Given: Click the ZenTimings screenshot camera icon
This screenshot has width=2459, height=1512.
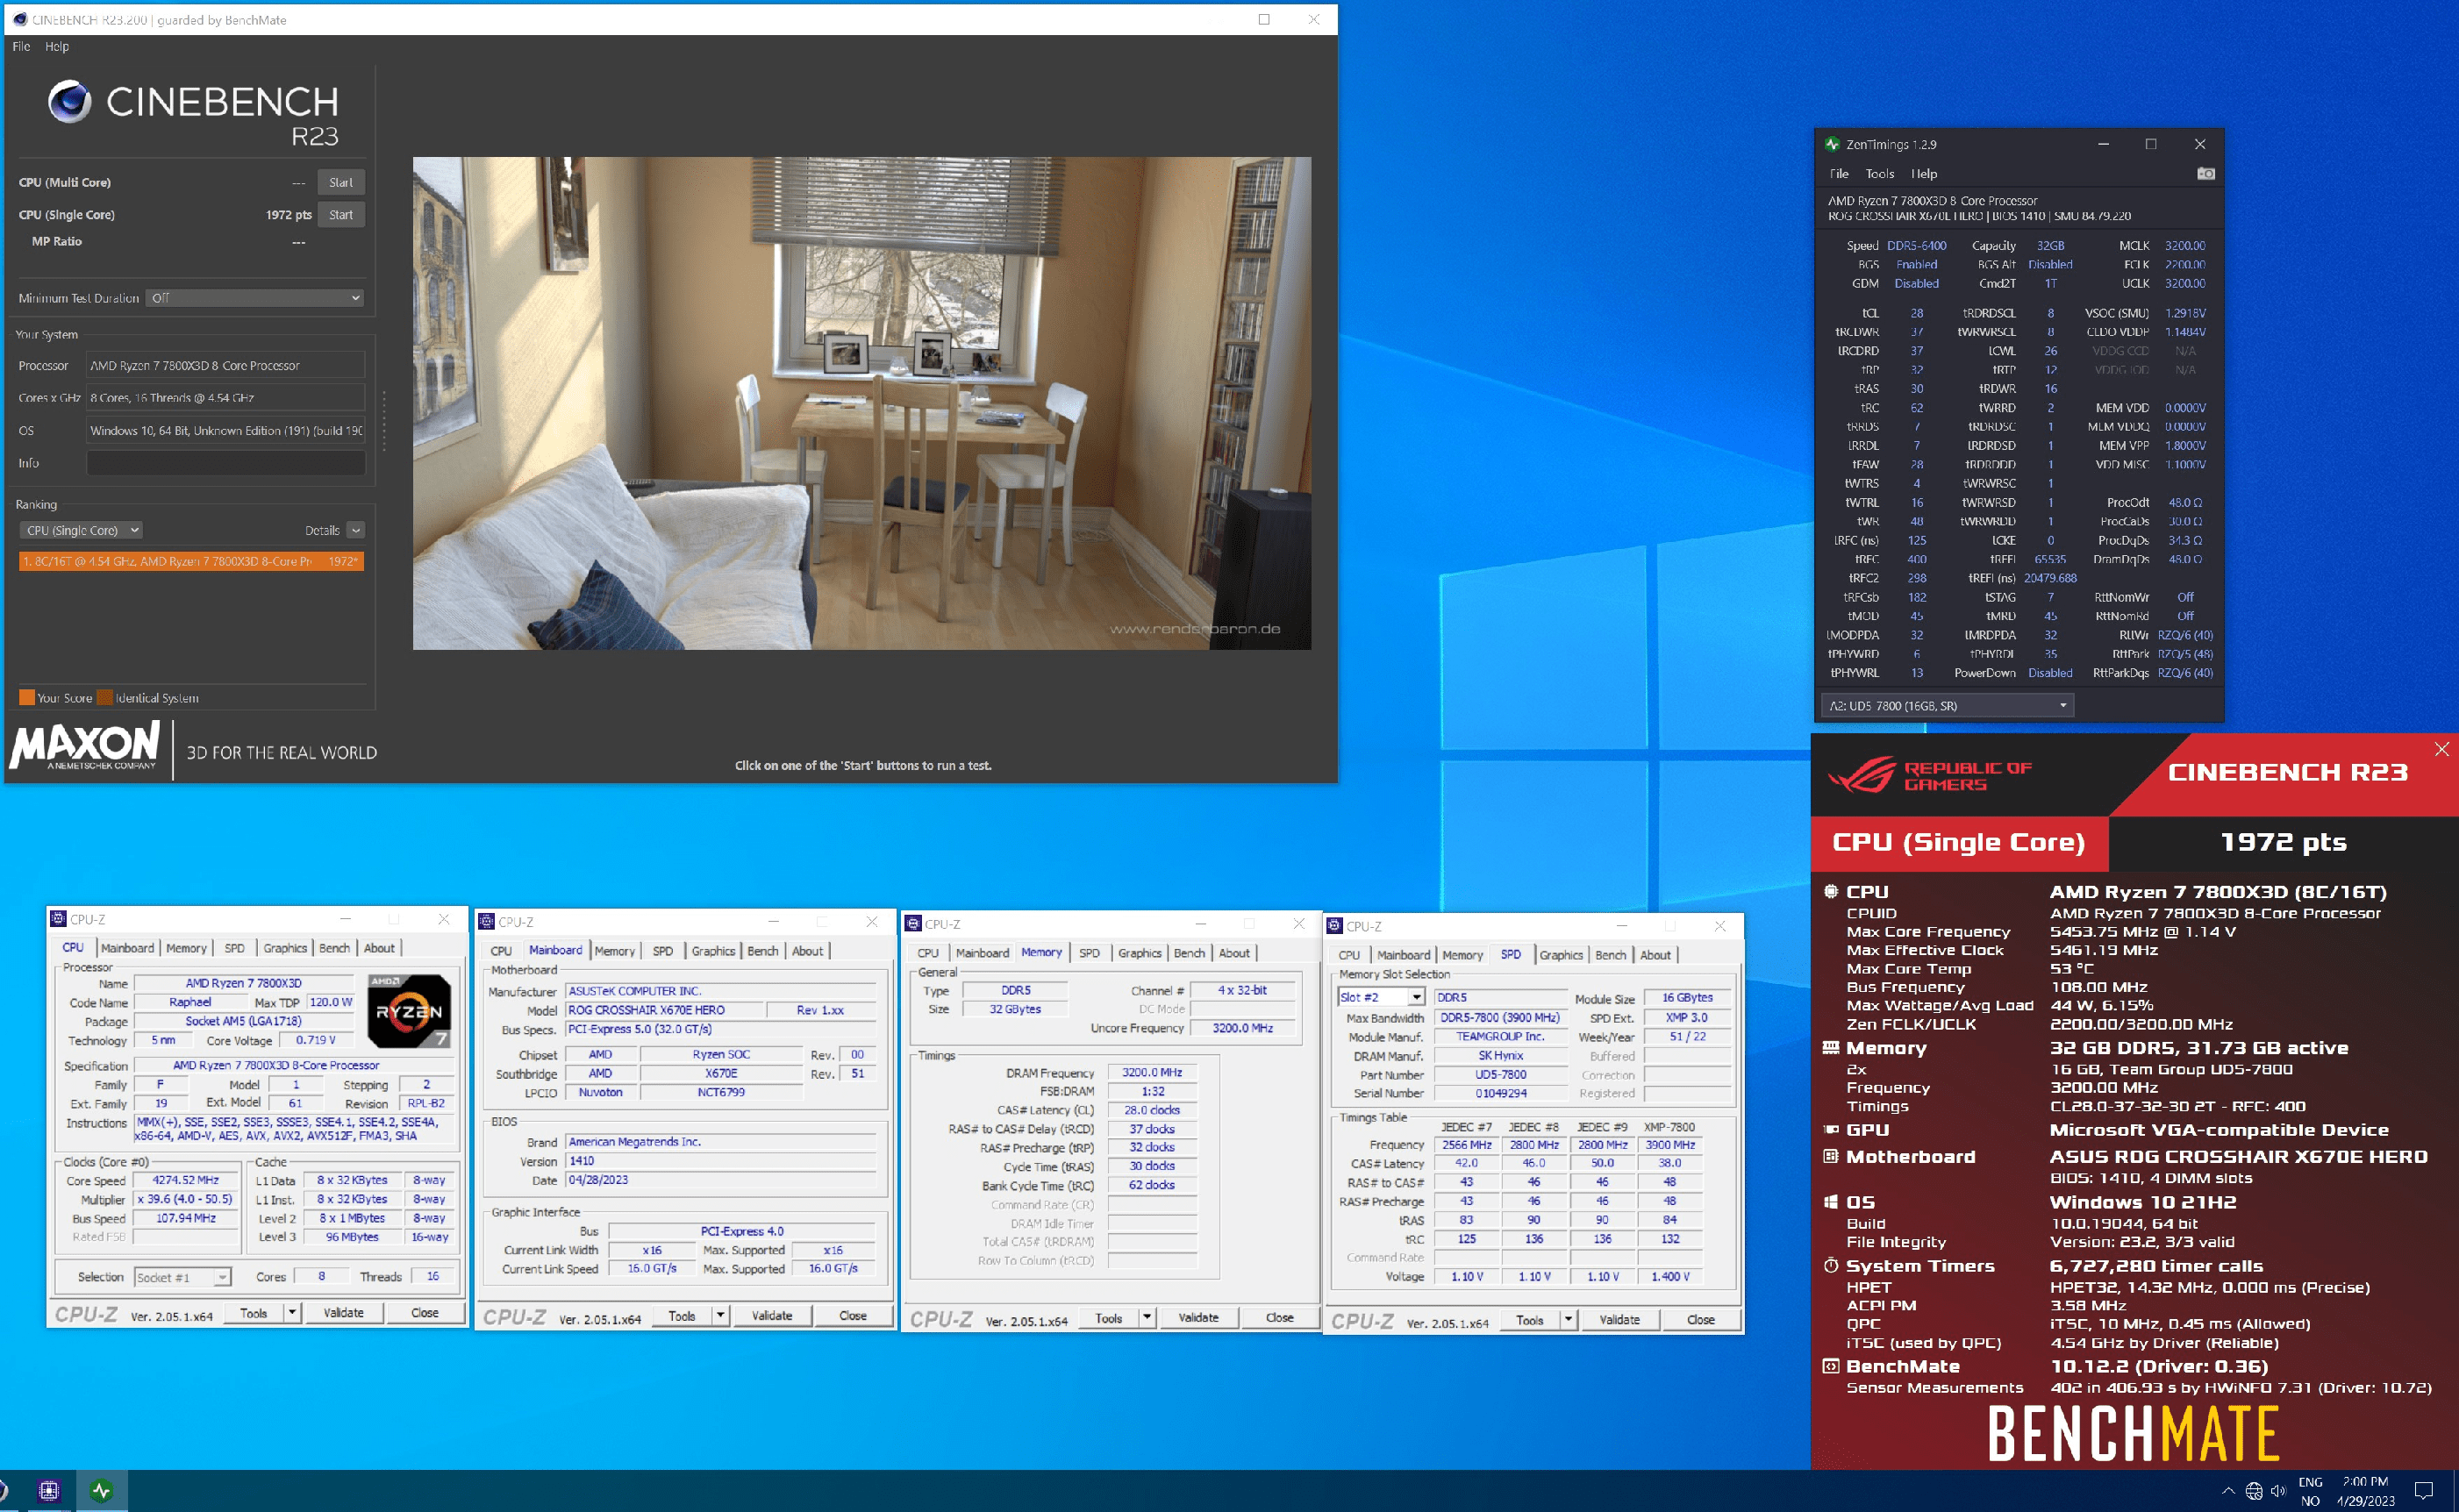Looking at the screenshot, I should click(2205, 174).
